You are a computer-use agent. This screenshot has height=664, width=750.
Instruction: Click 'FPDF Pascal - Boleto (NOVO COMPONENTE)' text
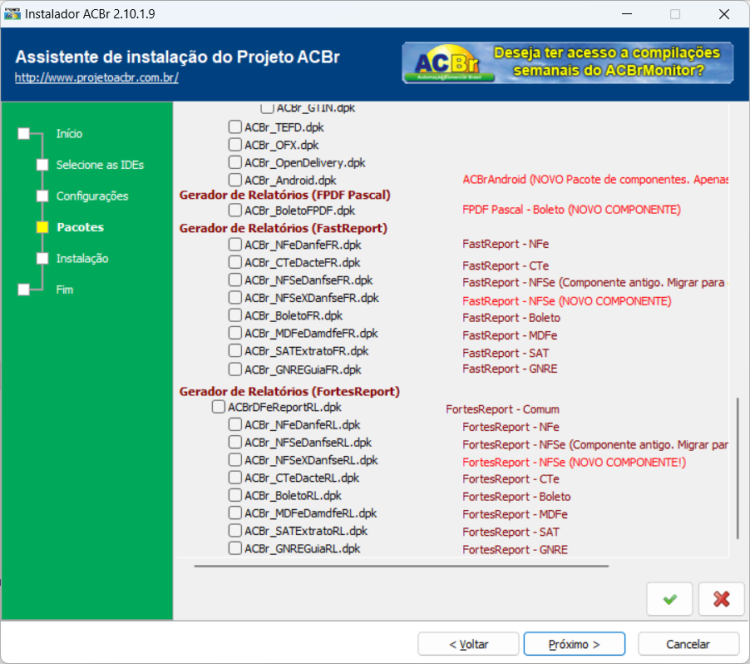pos(571,210)
